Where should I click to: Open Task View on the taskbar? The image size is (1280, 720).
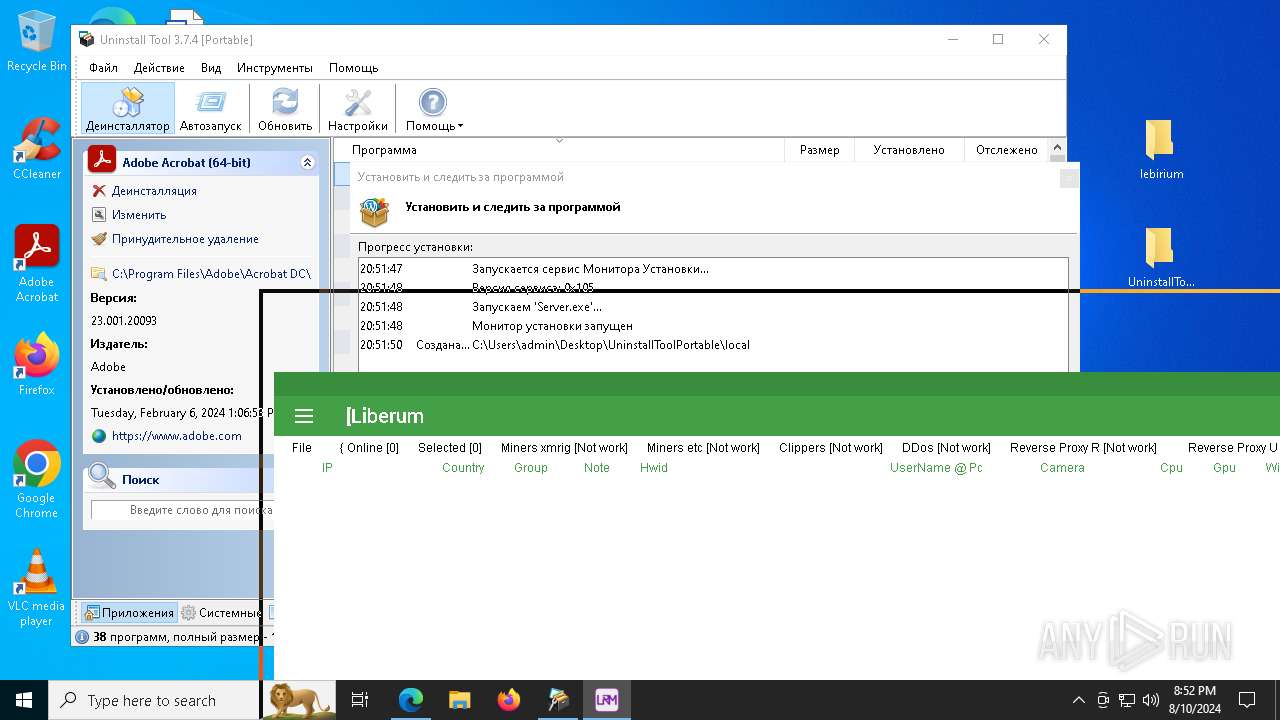point(360,700)
